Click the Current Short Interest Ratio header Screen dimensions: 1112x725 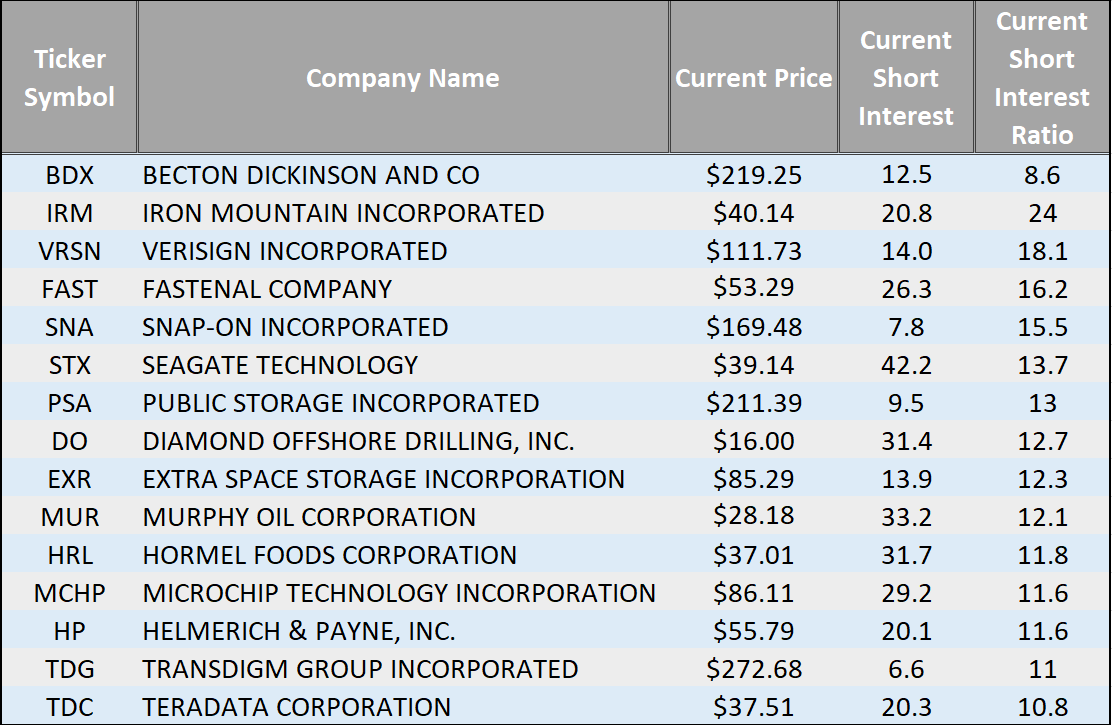tap(1041, 78)
